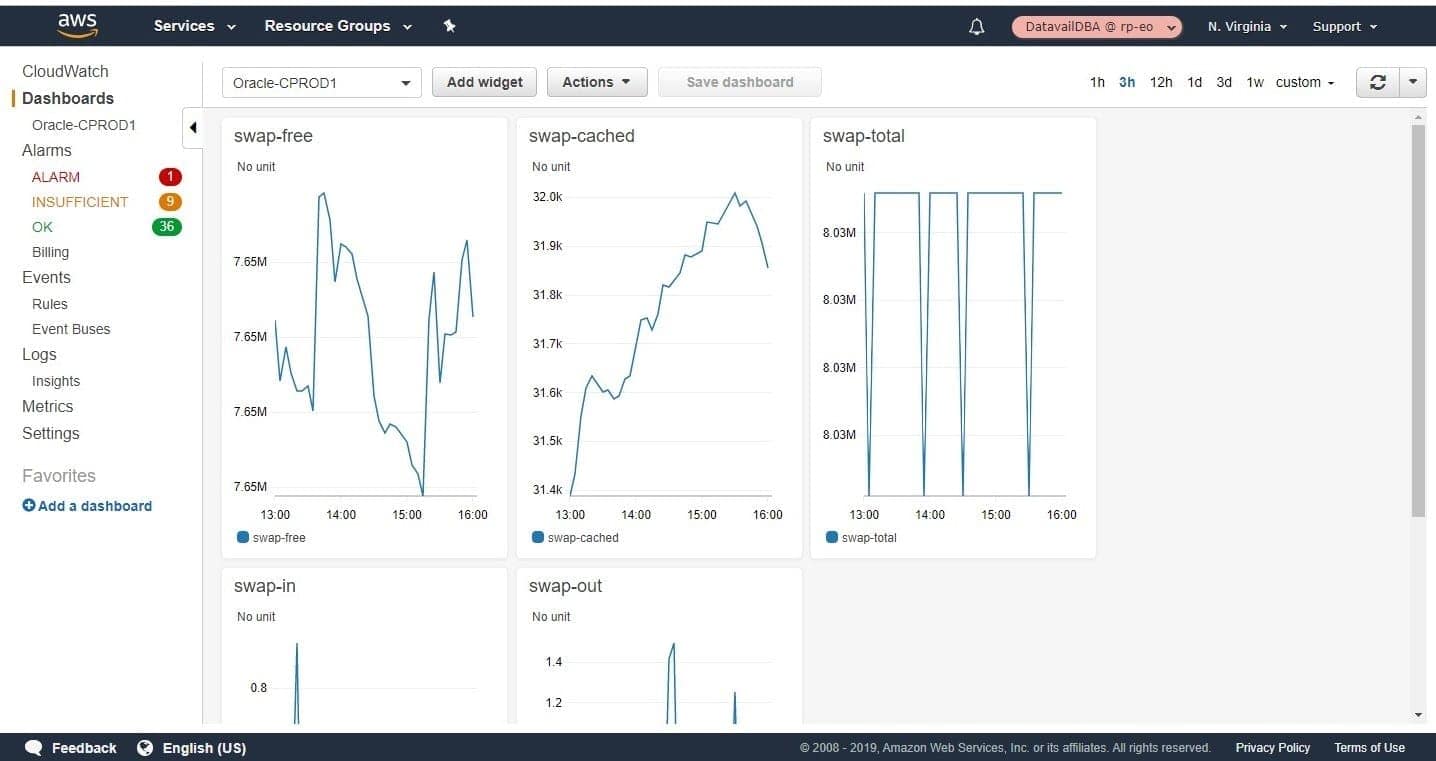The height and width of the screenshot is (761, 1436).
Task: Click the swap-total widget title
Action: 864,136
